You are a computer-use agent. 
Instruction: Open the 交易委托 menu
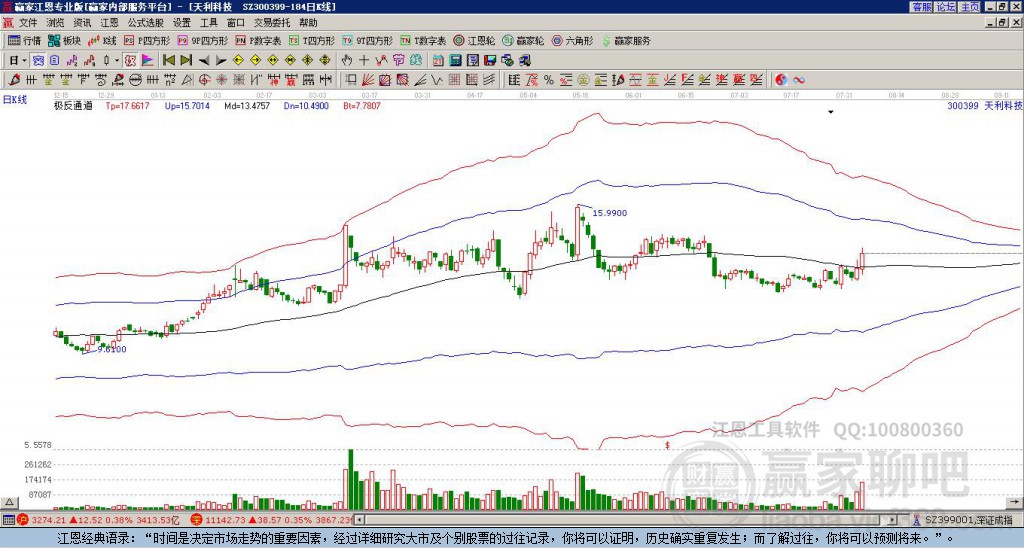pos(271,23)
